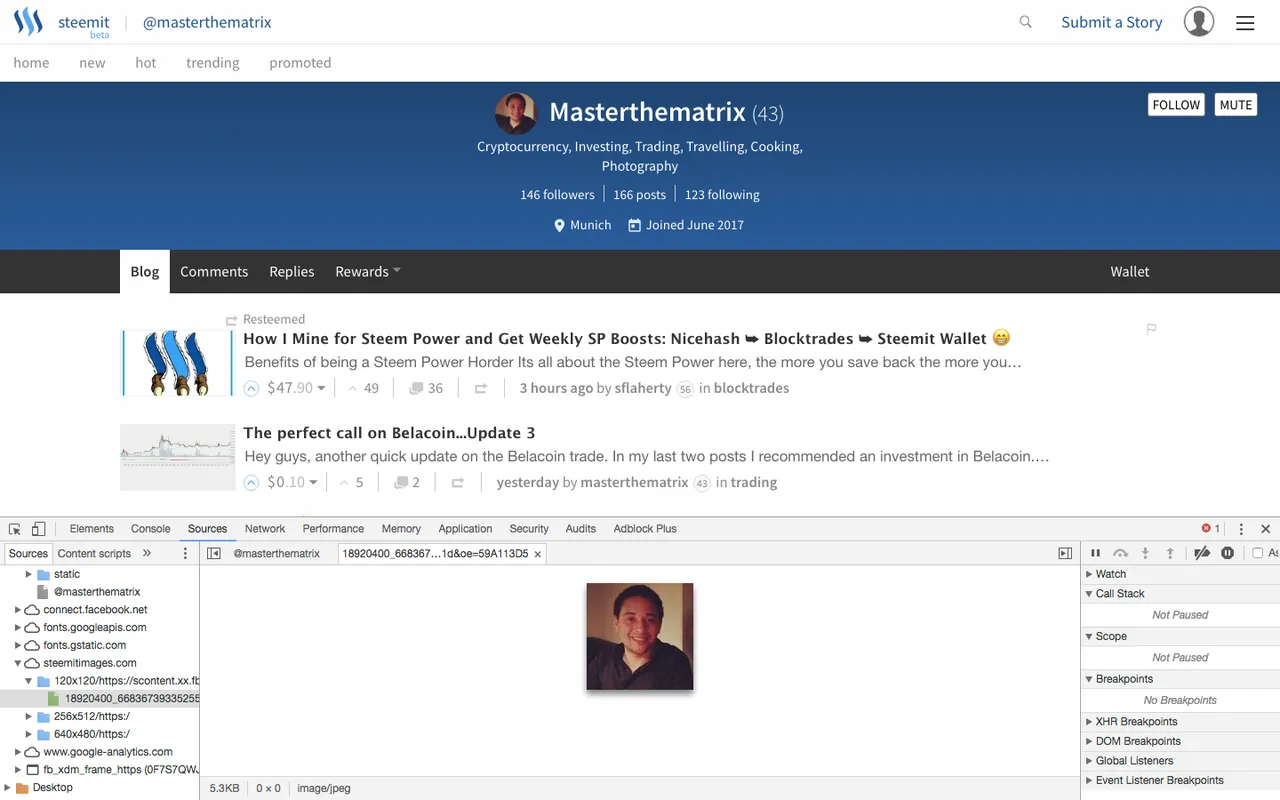Switch to the Replies tab

[x=292, y=271]
